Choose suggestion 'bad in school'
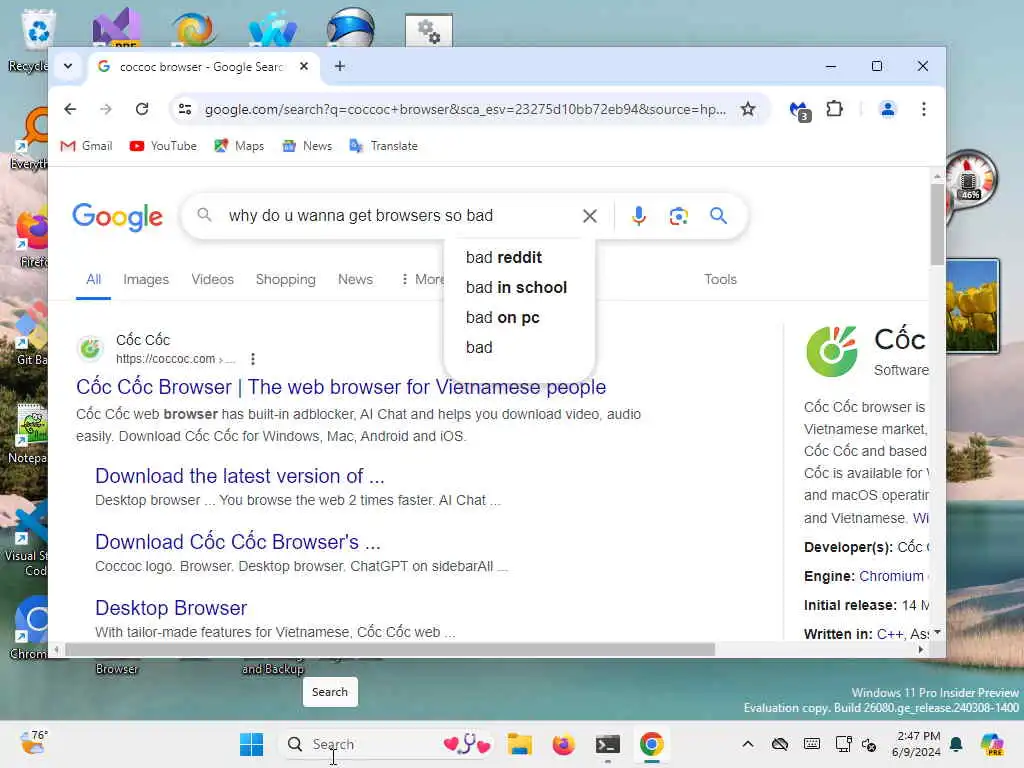This screenshot has width=1024, height=768. (x=519, y=287)
